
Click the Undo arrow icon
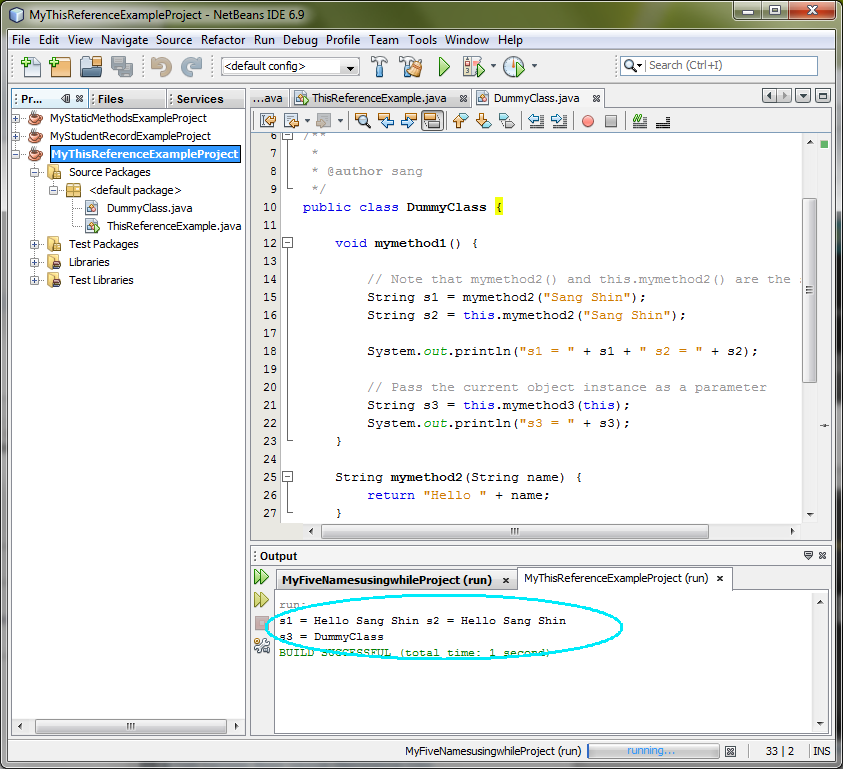point(161,67)
